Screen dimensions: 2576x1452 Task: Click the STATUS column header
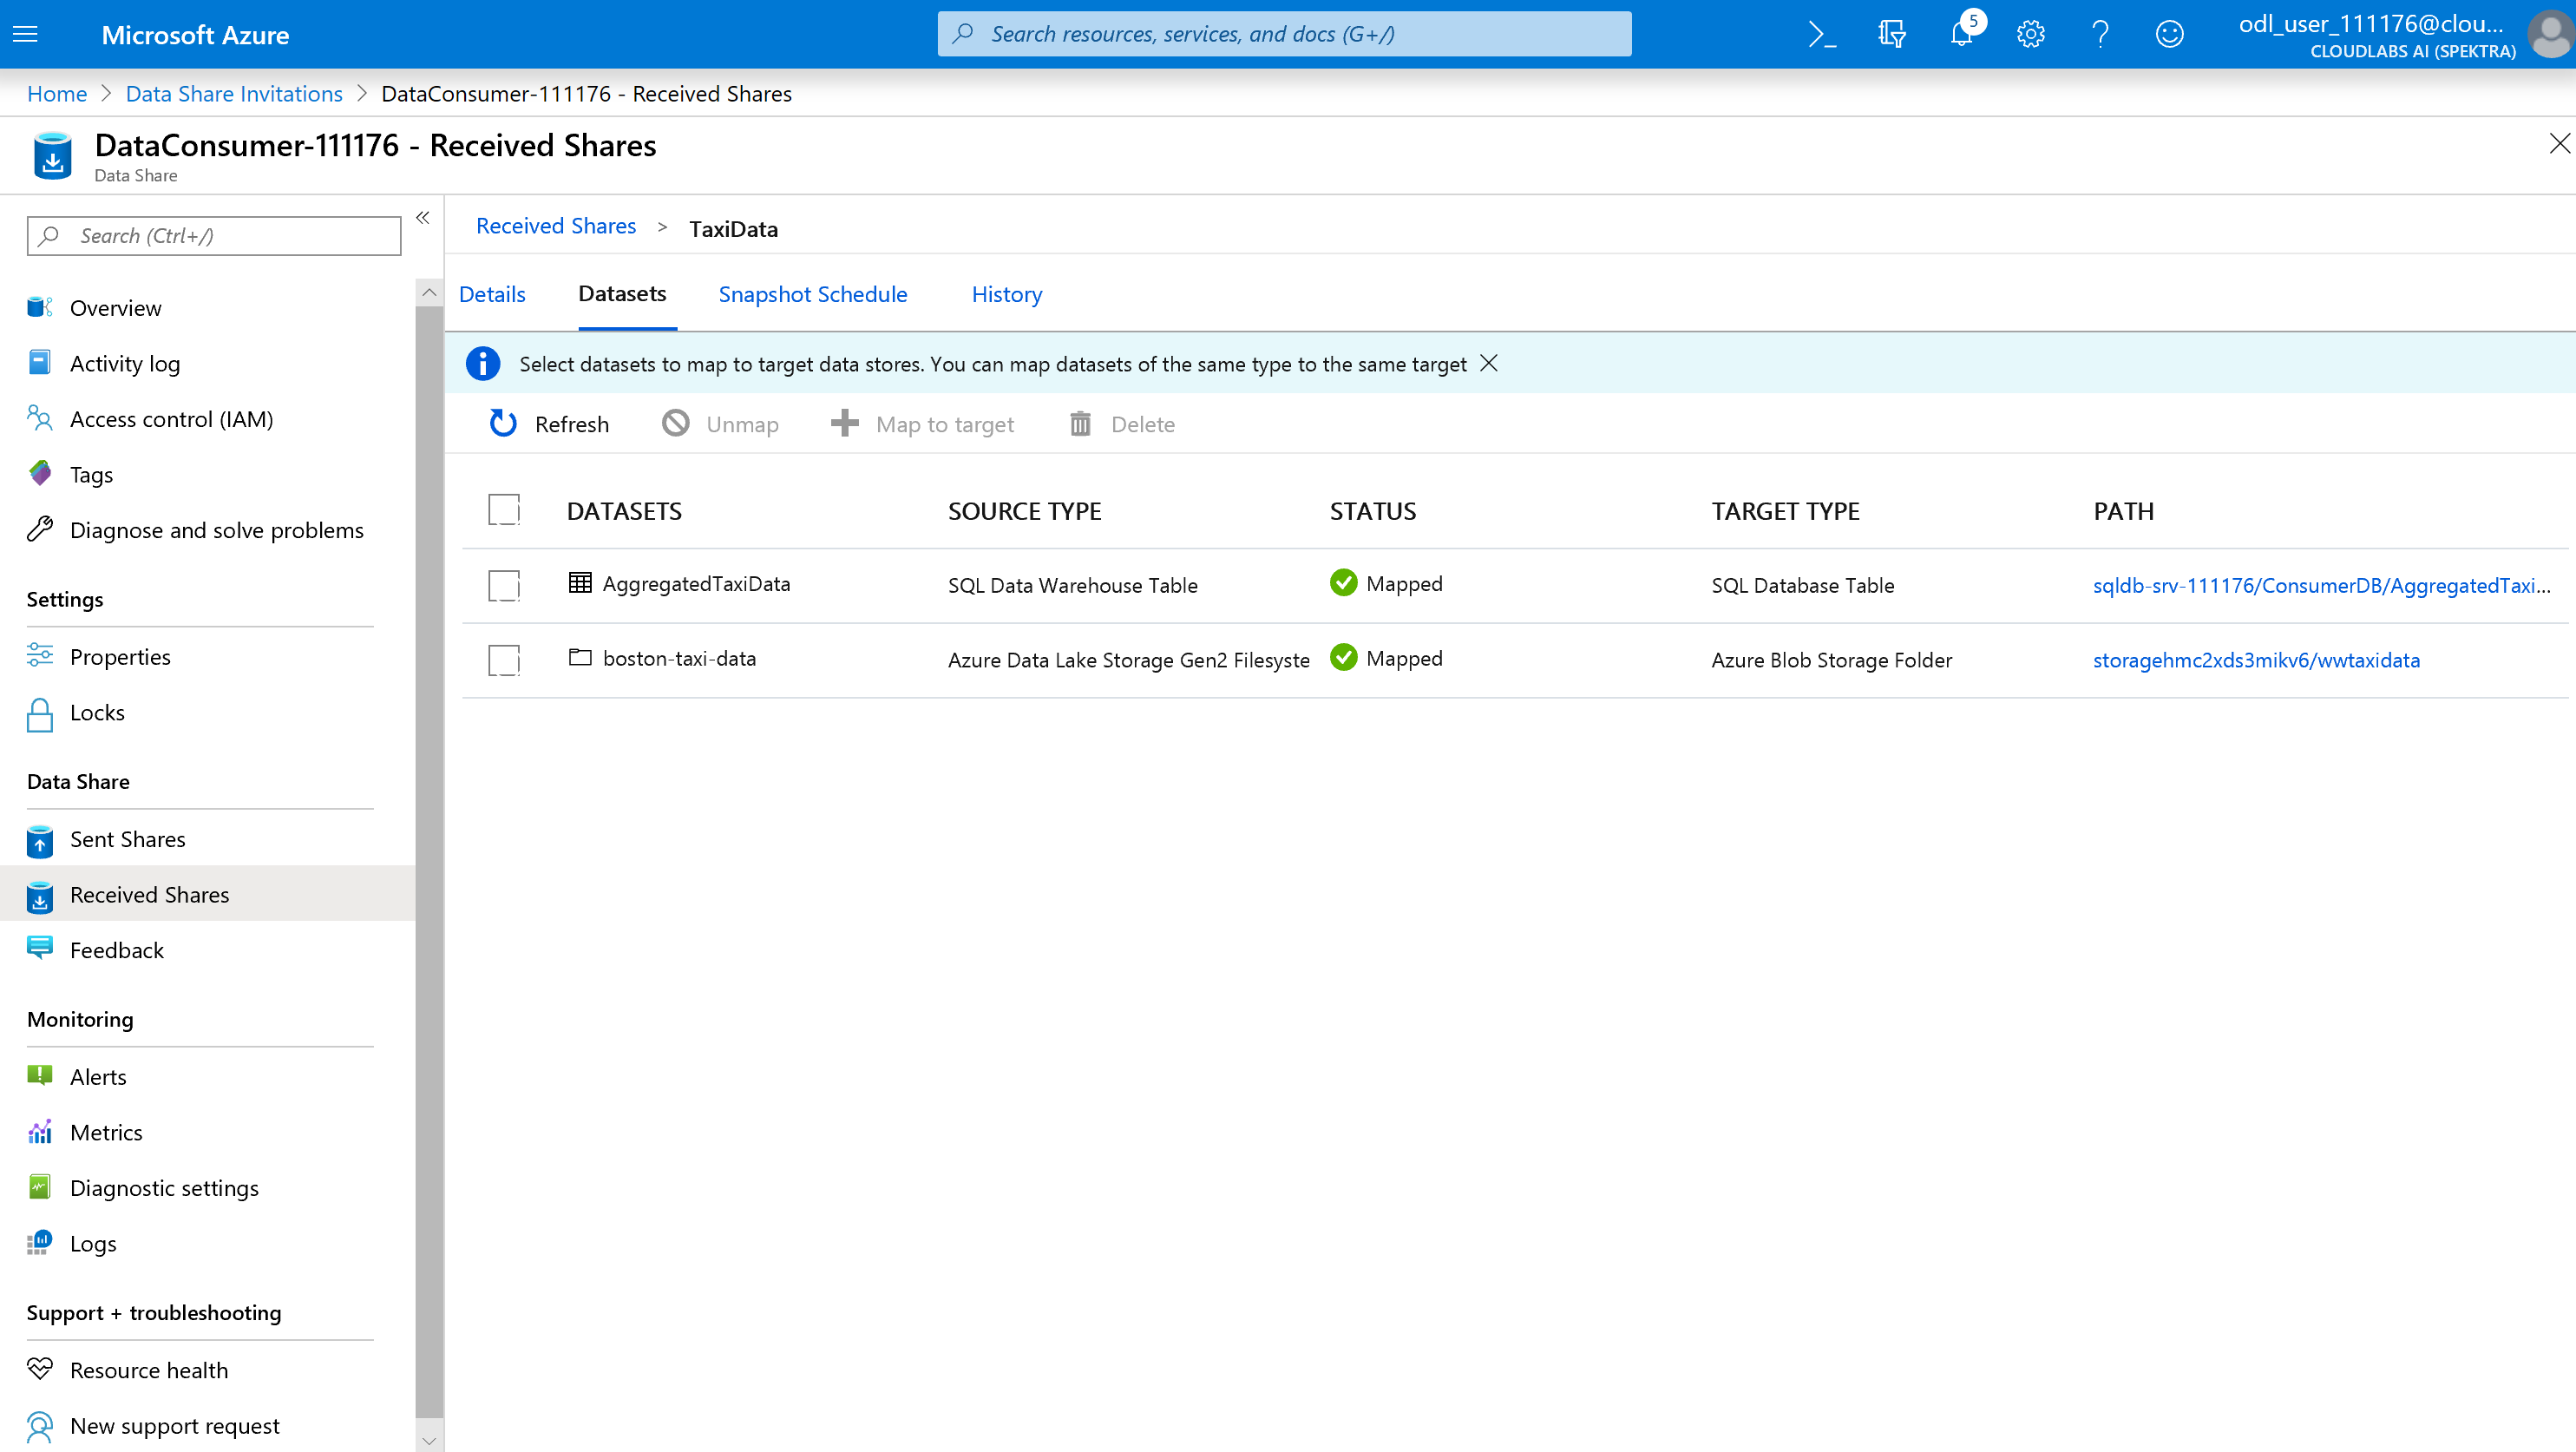coord(1373,511)
